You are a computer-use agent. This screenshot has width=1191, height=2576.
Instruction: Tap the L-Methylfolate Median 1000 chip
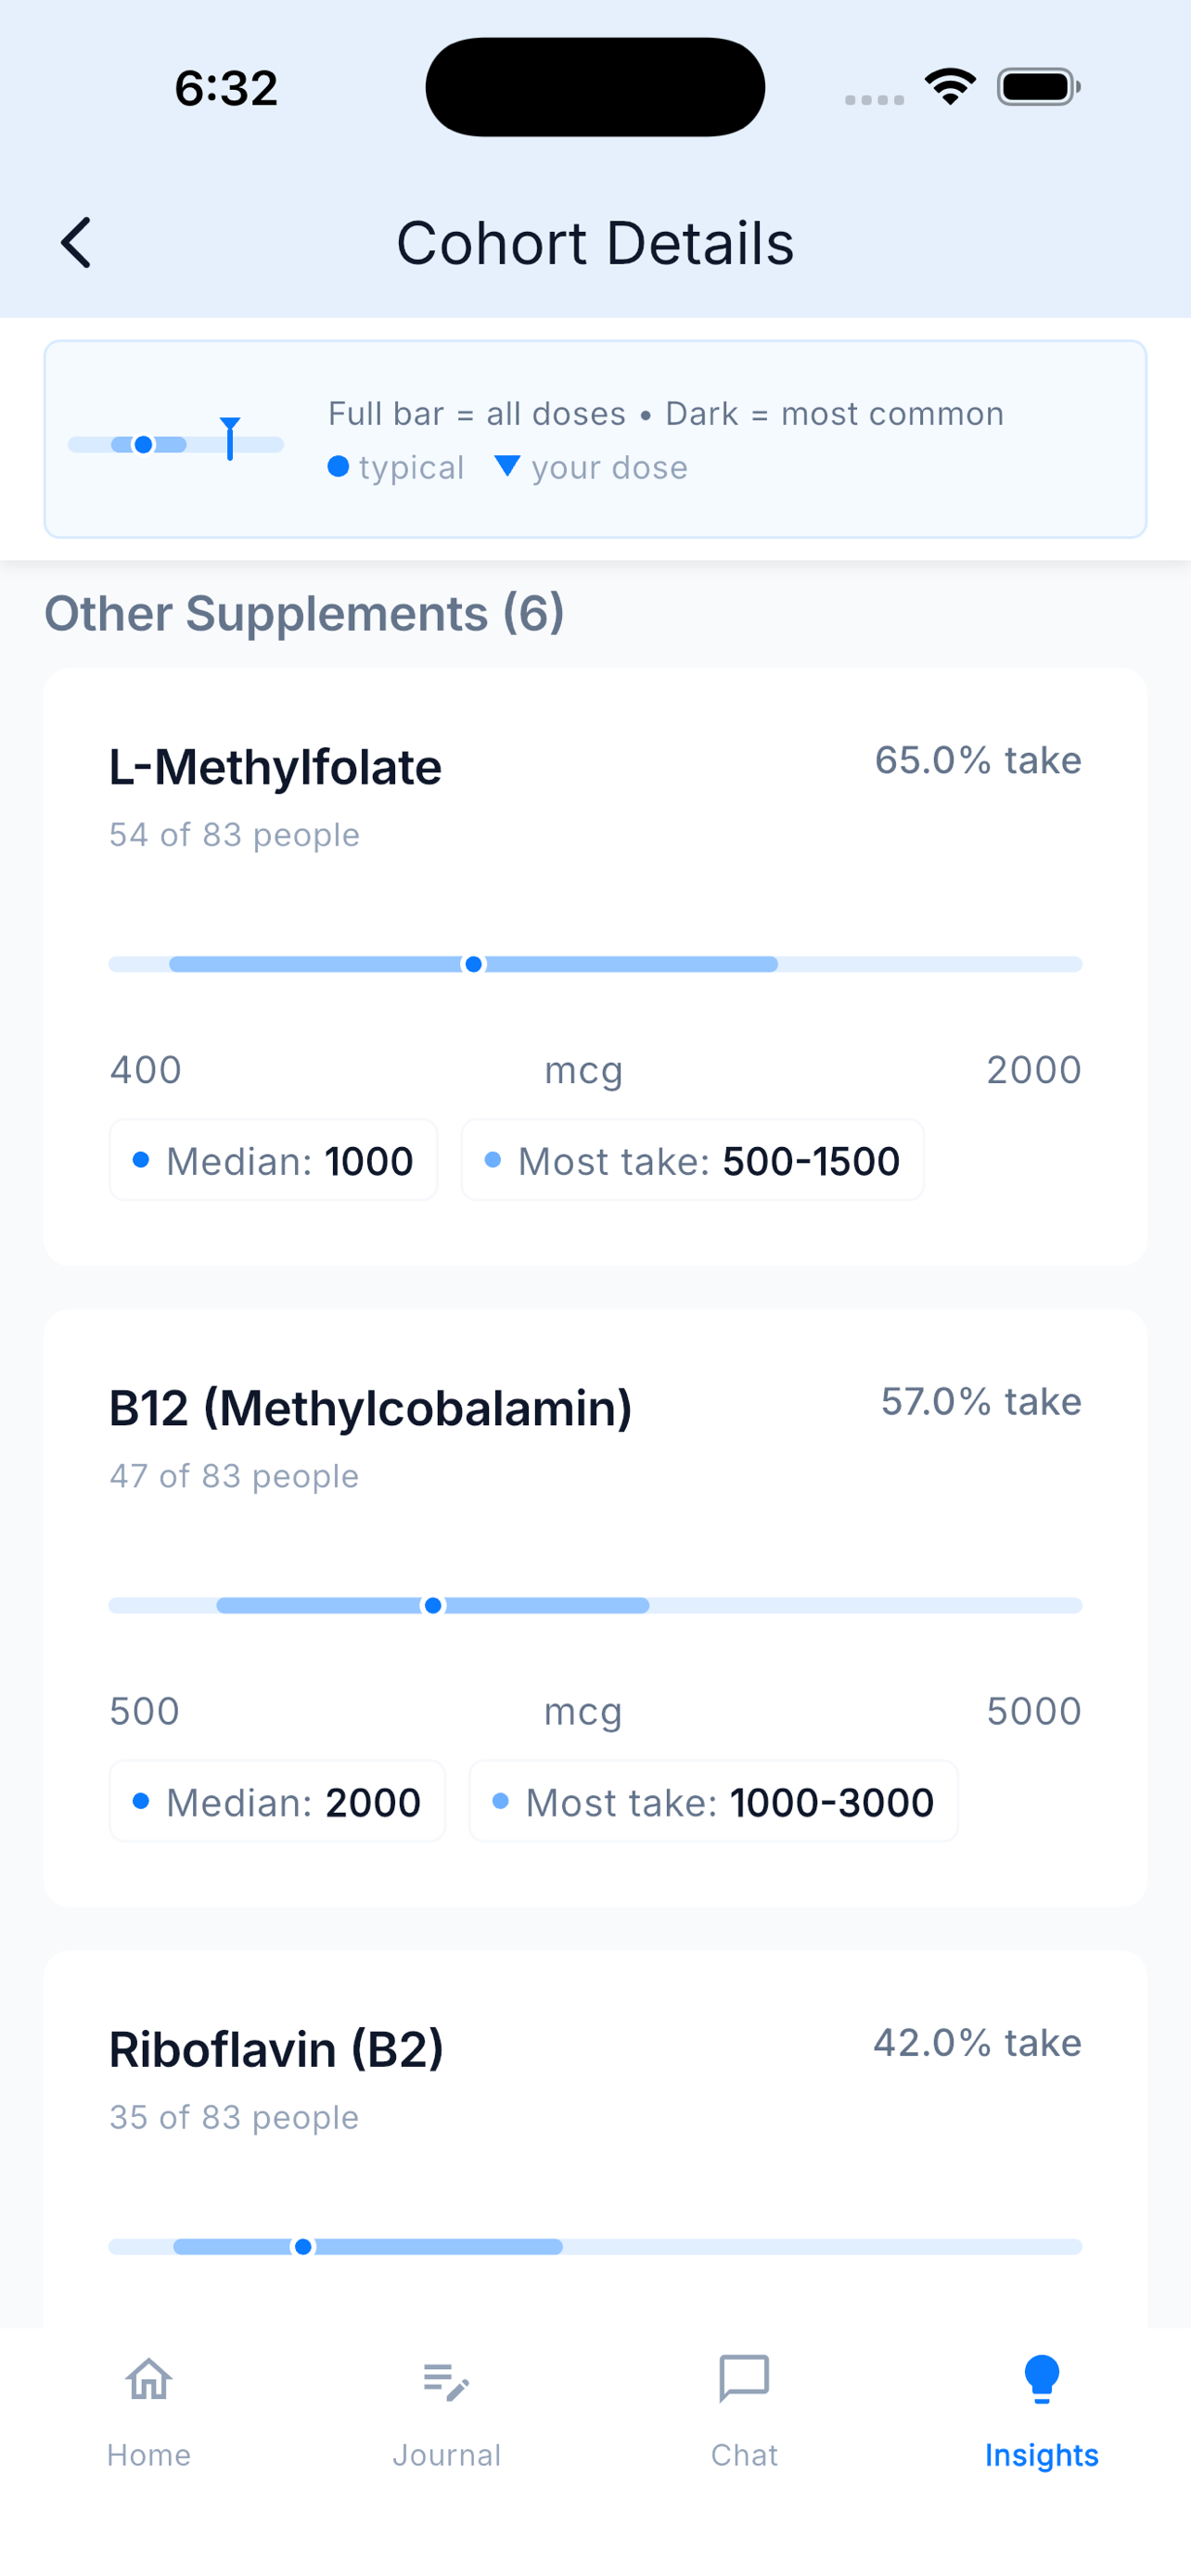point(273,1160)
